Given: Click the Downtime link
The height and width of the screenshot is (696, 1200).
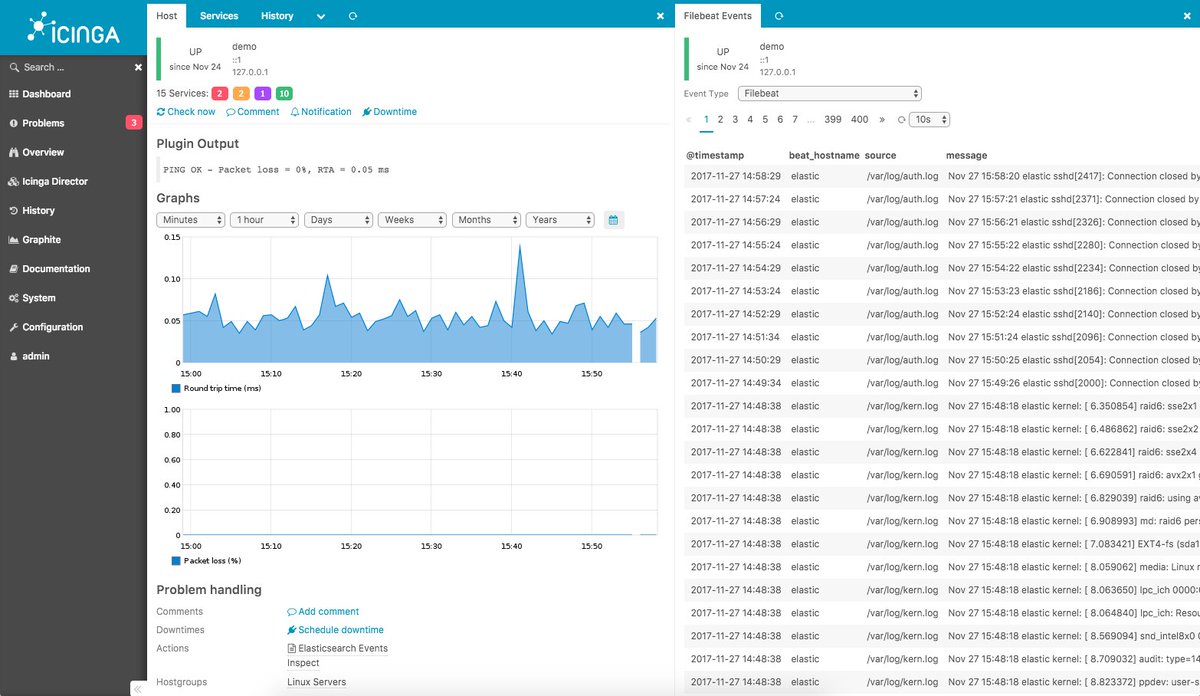Looking at the screenshot, I should pyautogui.click(x=390, y=112).
